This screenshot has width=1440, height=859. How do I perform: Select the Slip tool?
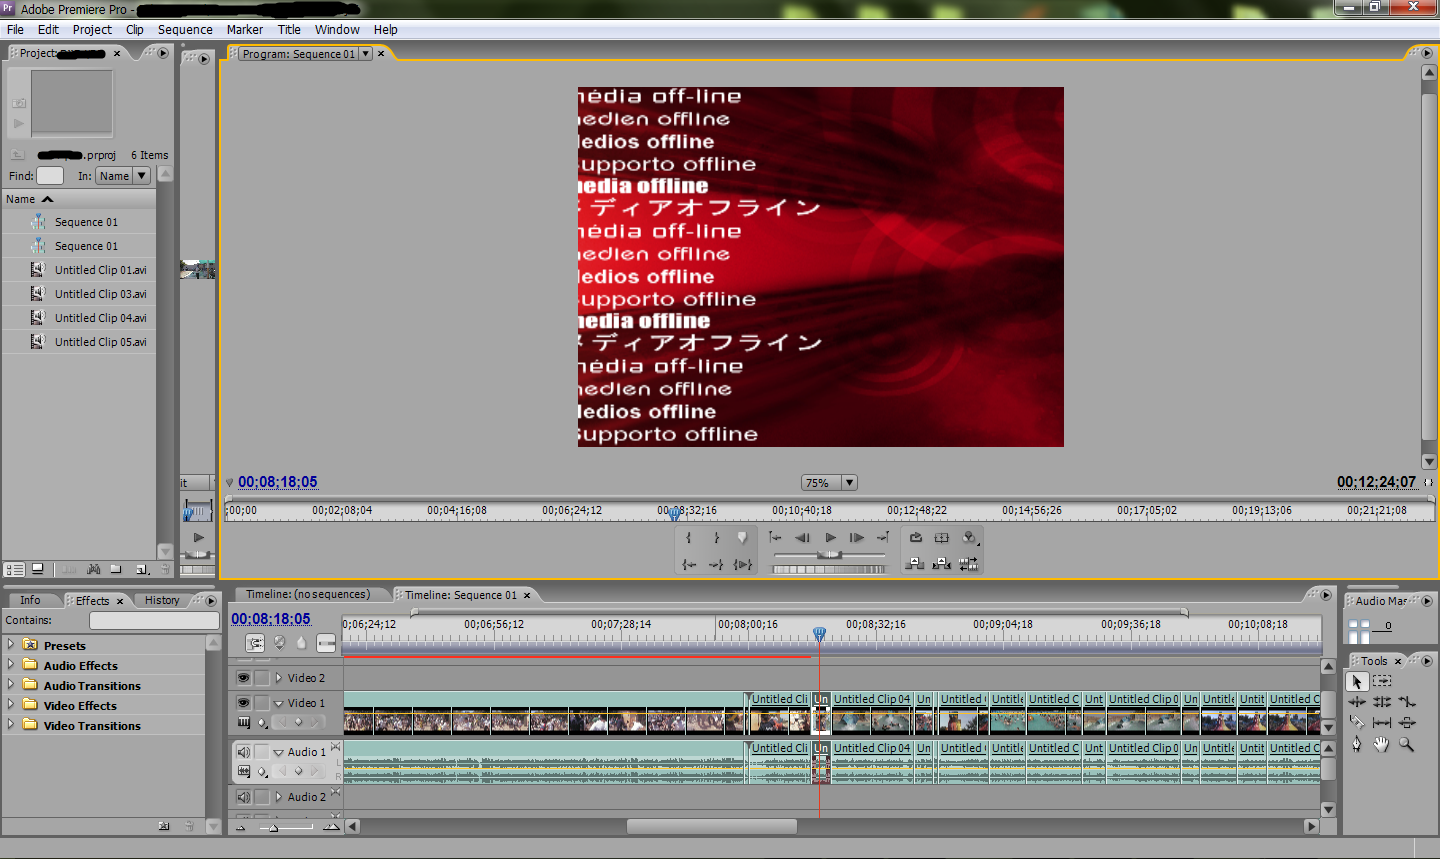1382,722
